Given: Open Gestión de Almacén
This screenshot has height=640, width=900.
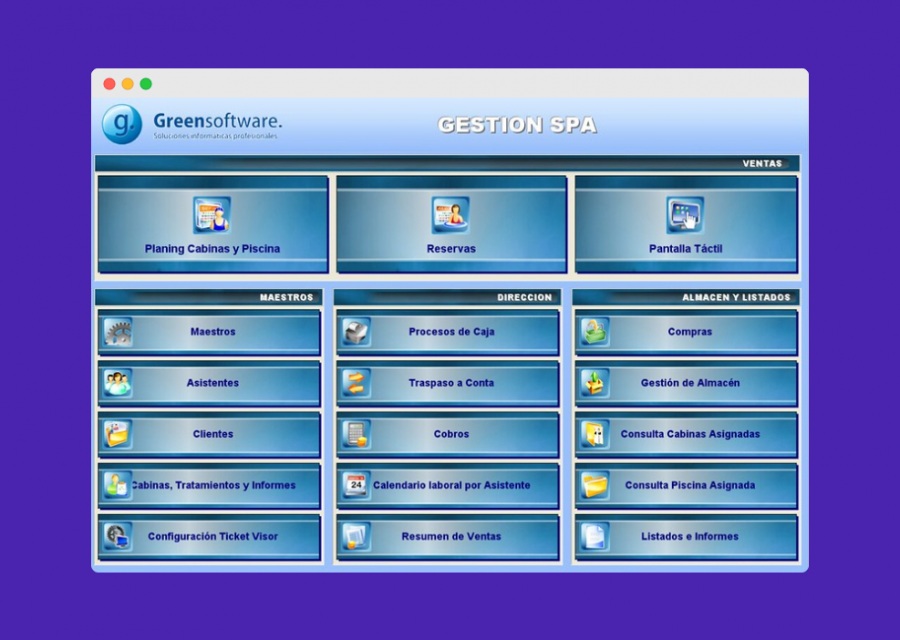Looking at the screenshot, I should [x=686, y=383].
